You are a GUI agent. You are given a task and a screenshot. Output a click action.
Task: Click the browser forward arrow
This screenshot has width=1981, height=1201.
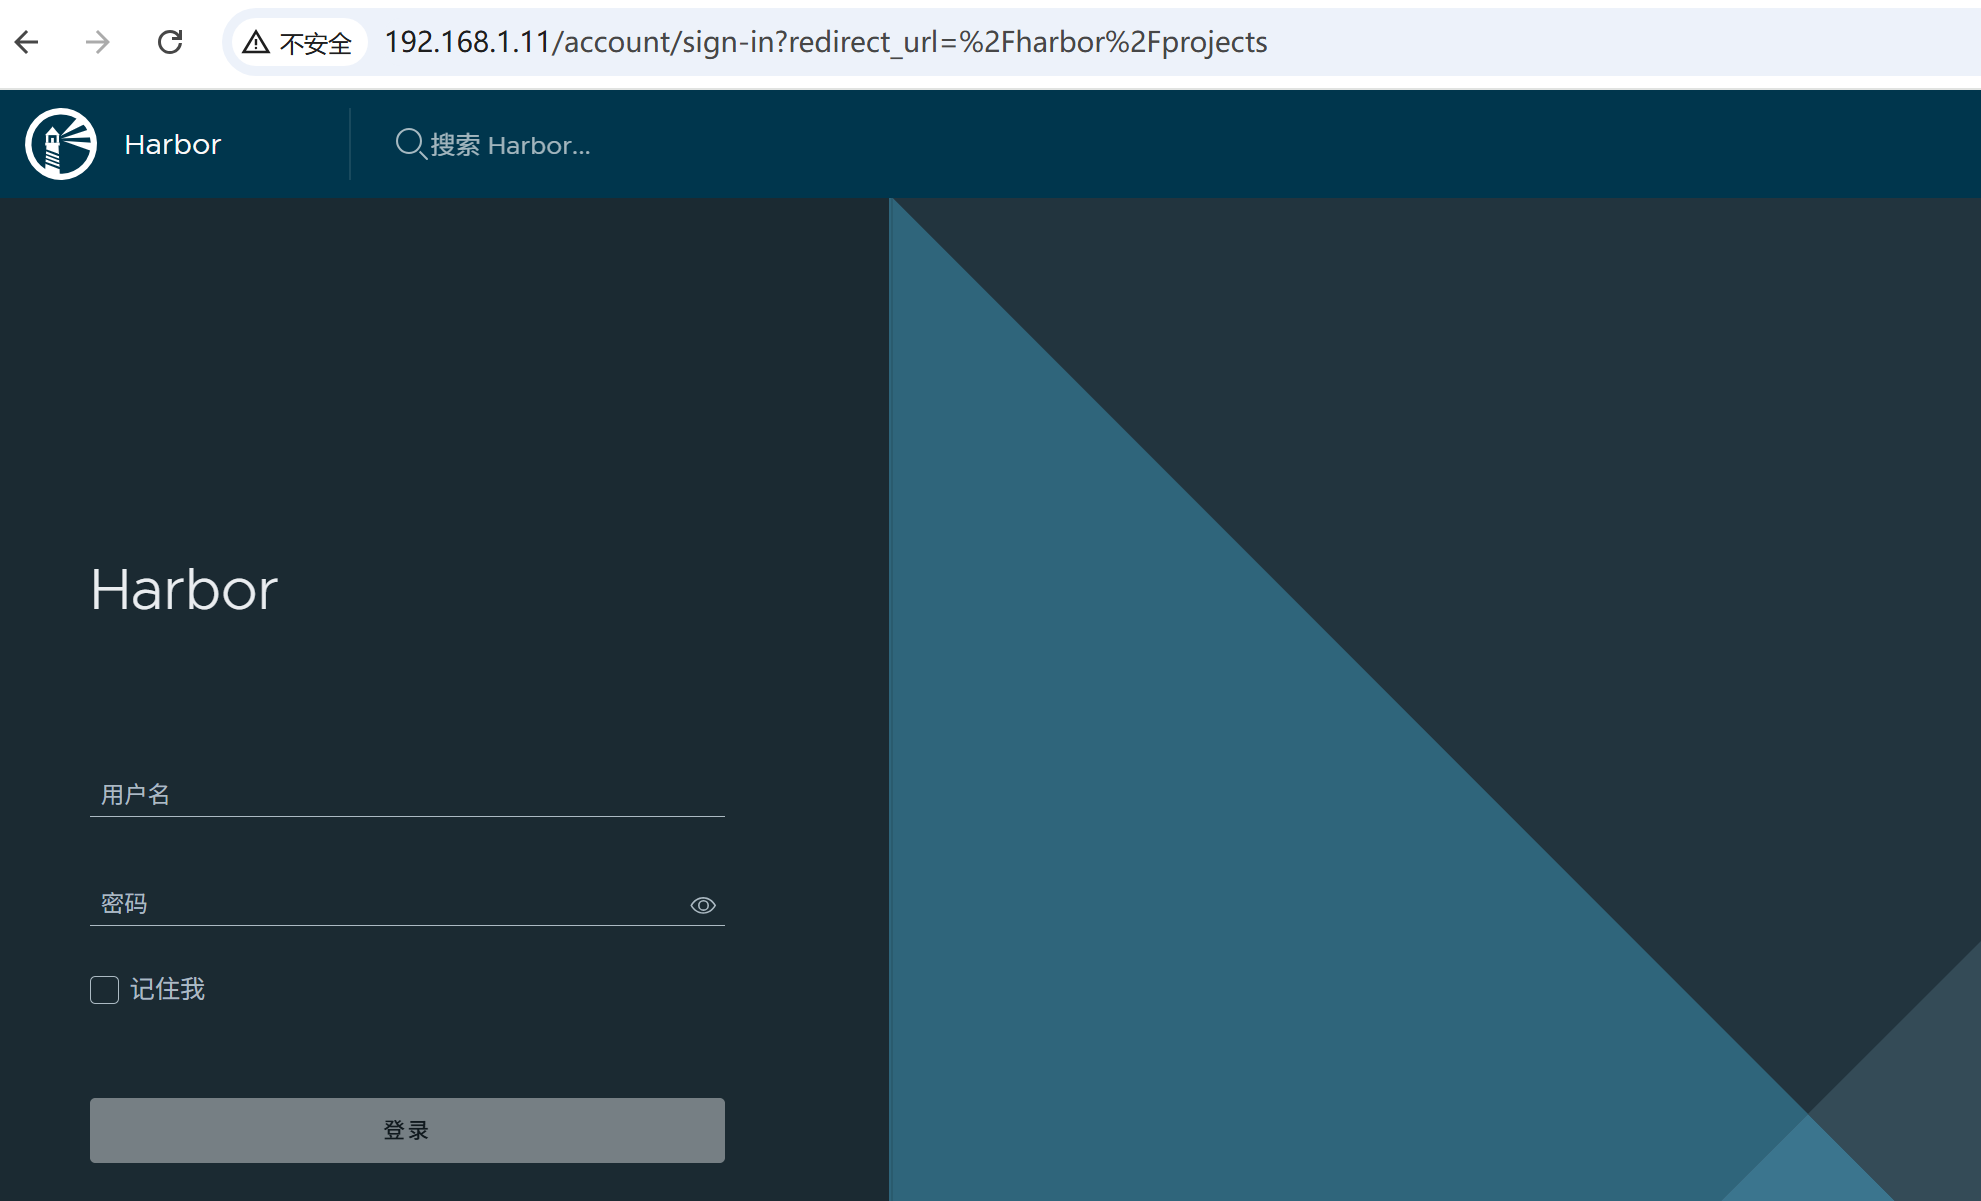coord(97,42)
